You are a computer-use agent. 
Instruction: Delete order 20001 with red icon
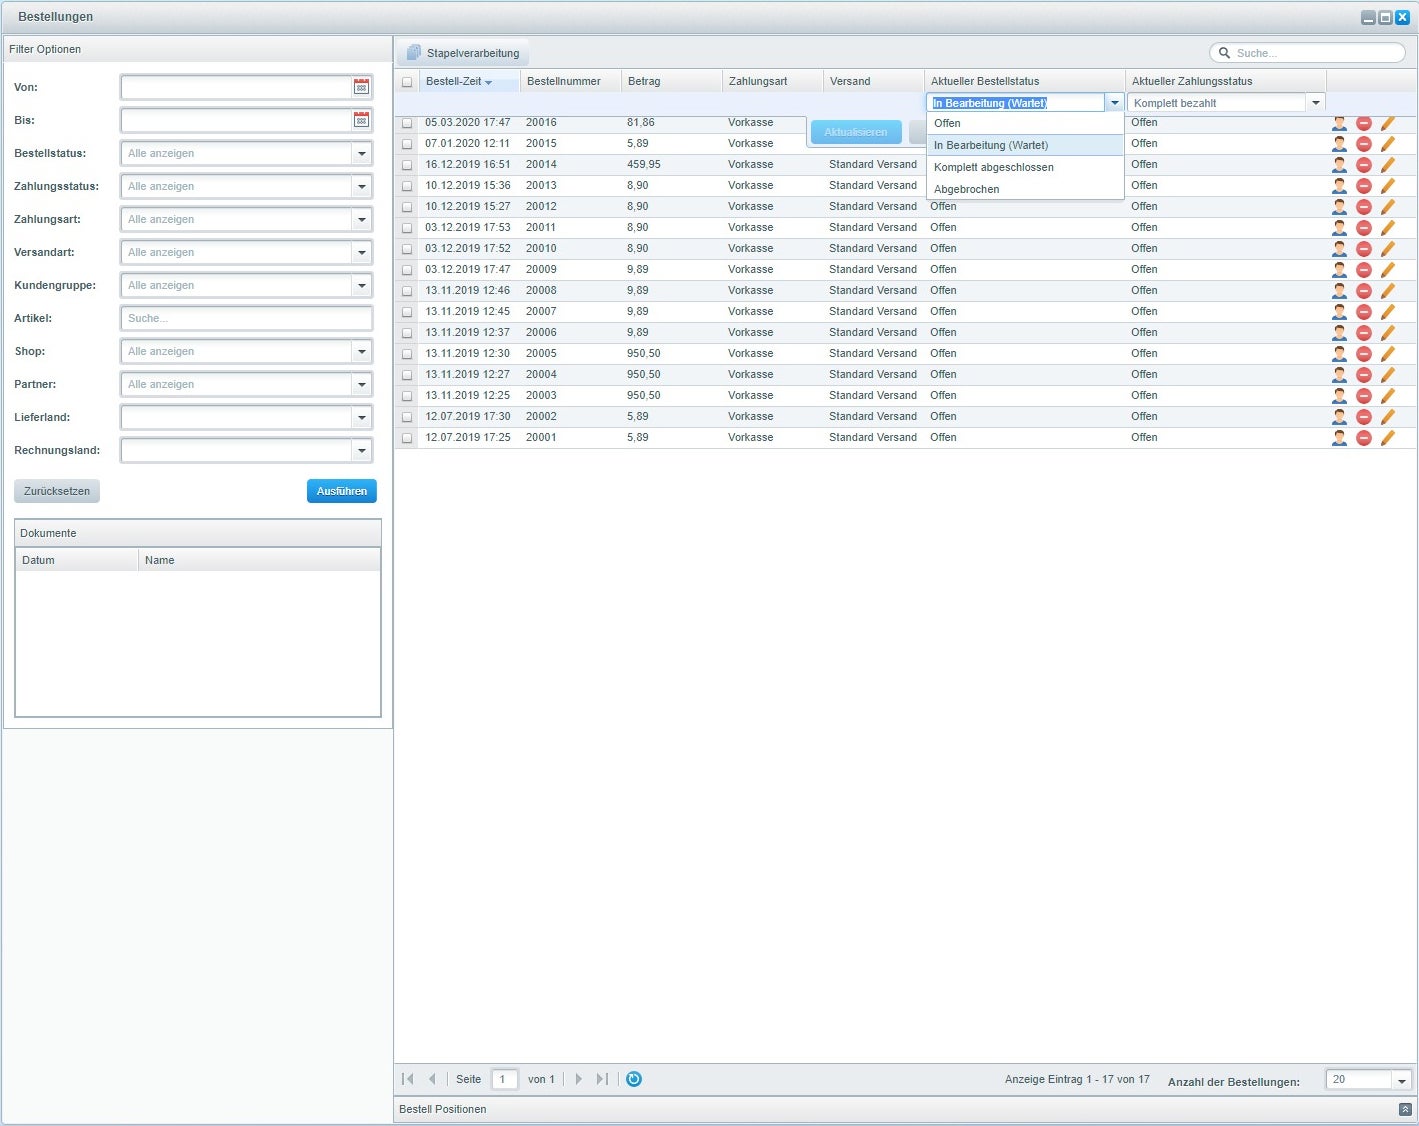coord(1363,438)
